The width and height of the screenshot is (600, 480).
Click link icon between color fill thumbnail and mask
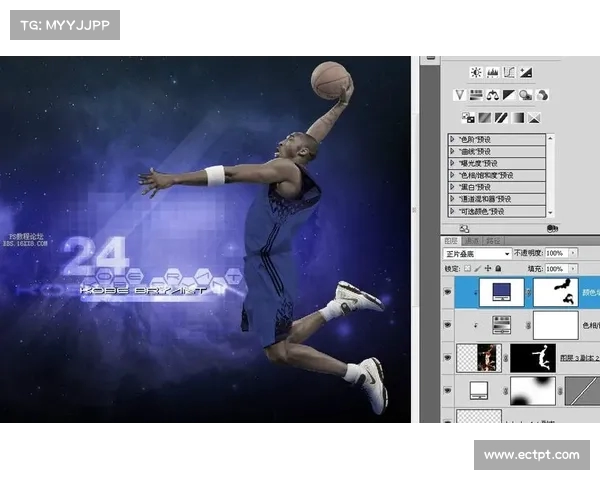click(528, 292)
